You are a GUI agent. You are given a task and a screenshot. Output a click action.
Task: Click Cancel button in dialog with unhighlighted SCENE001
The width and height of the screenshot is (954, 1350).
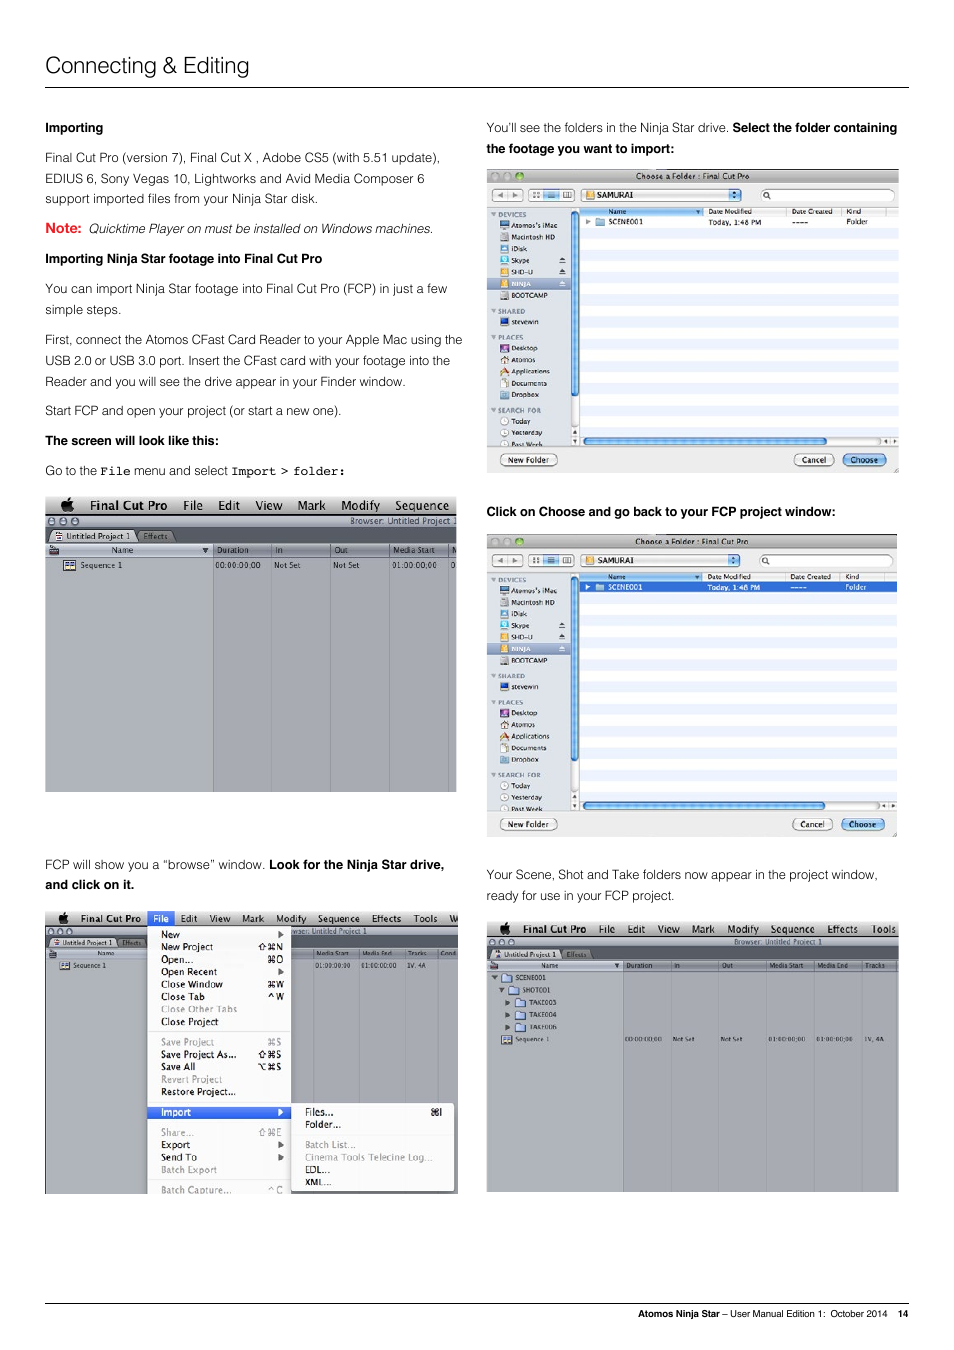[x=814, y=460]
